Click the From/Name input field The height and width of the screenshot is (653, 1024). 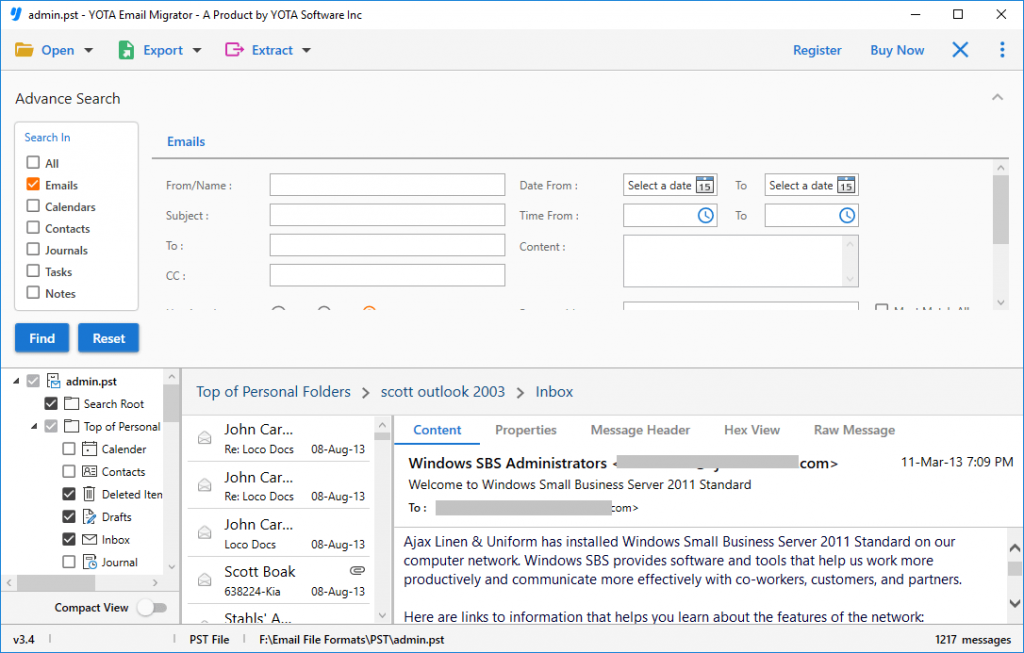(x=387, y=185)
